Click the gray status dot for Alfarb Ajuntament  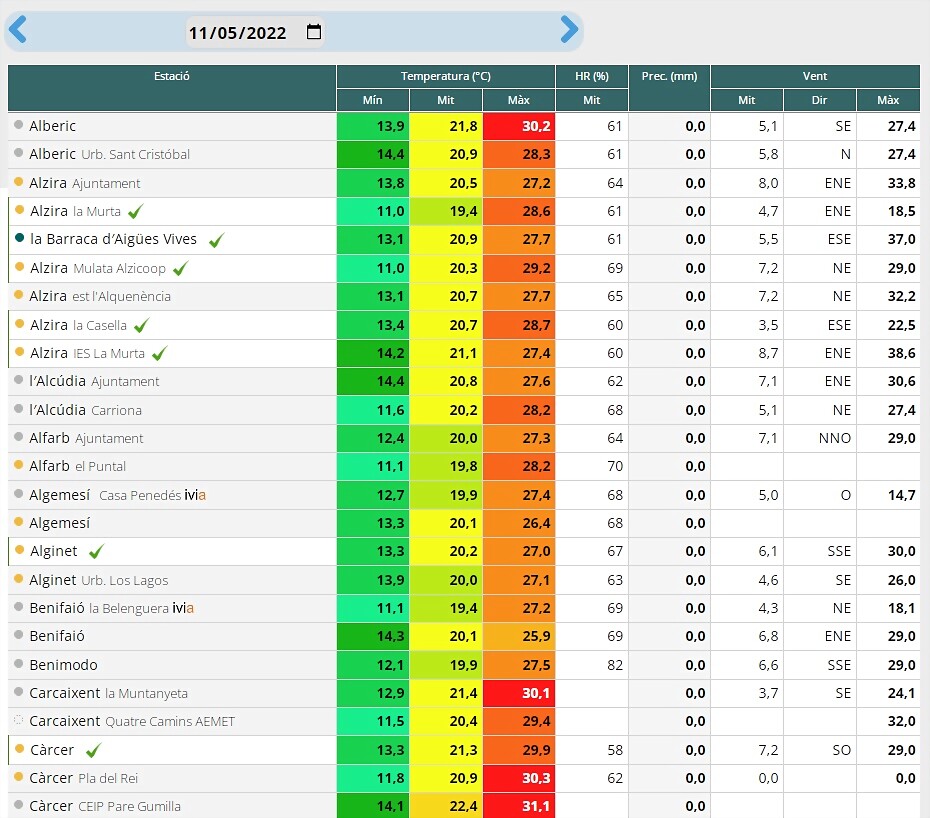[18, 437]
